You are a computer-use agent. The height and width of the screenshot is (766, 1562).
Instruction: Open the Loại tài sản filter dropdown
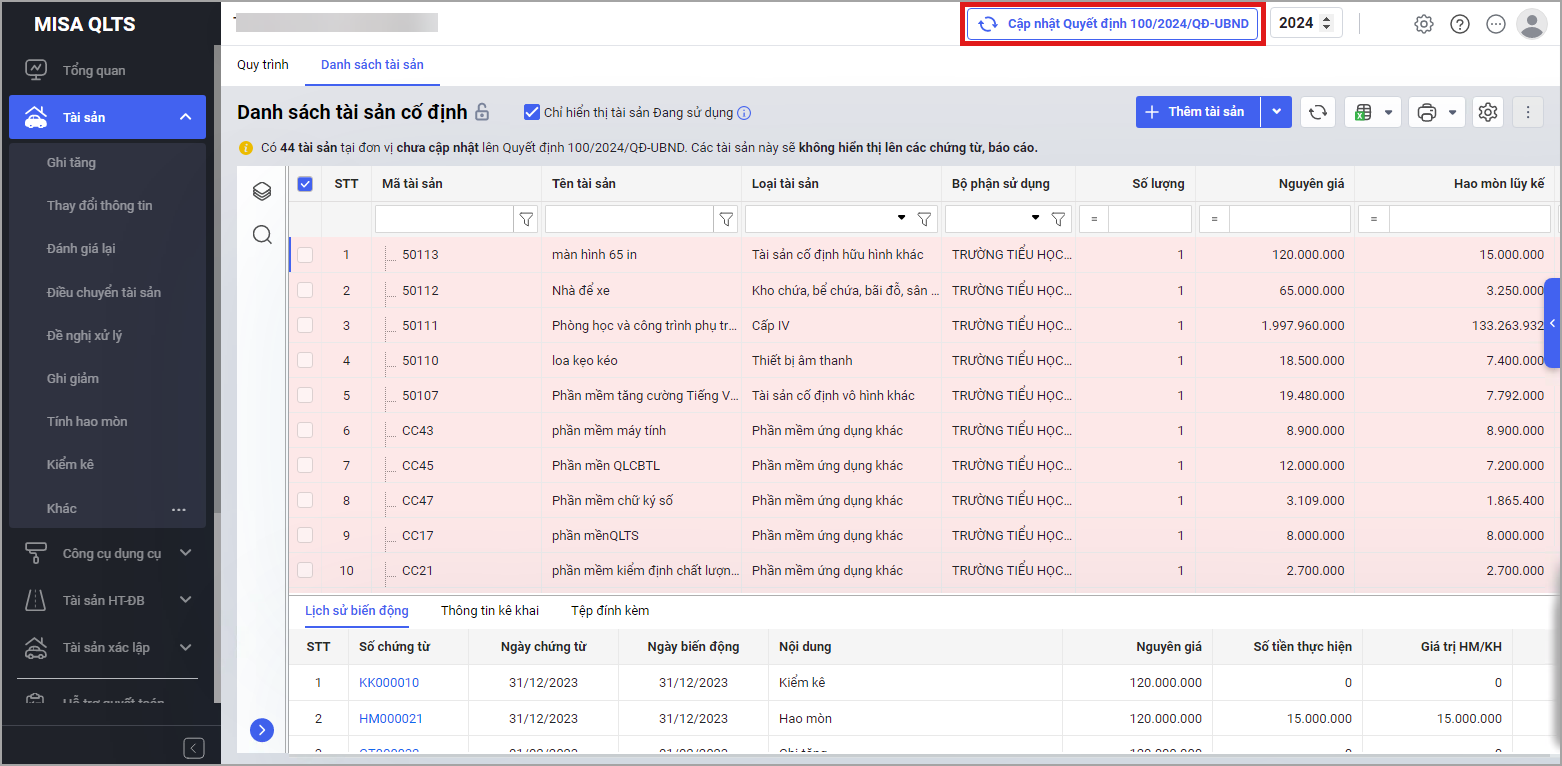tap(901, 218)
